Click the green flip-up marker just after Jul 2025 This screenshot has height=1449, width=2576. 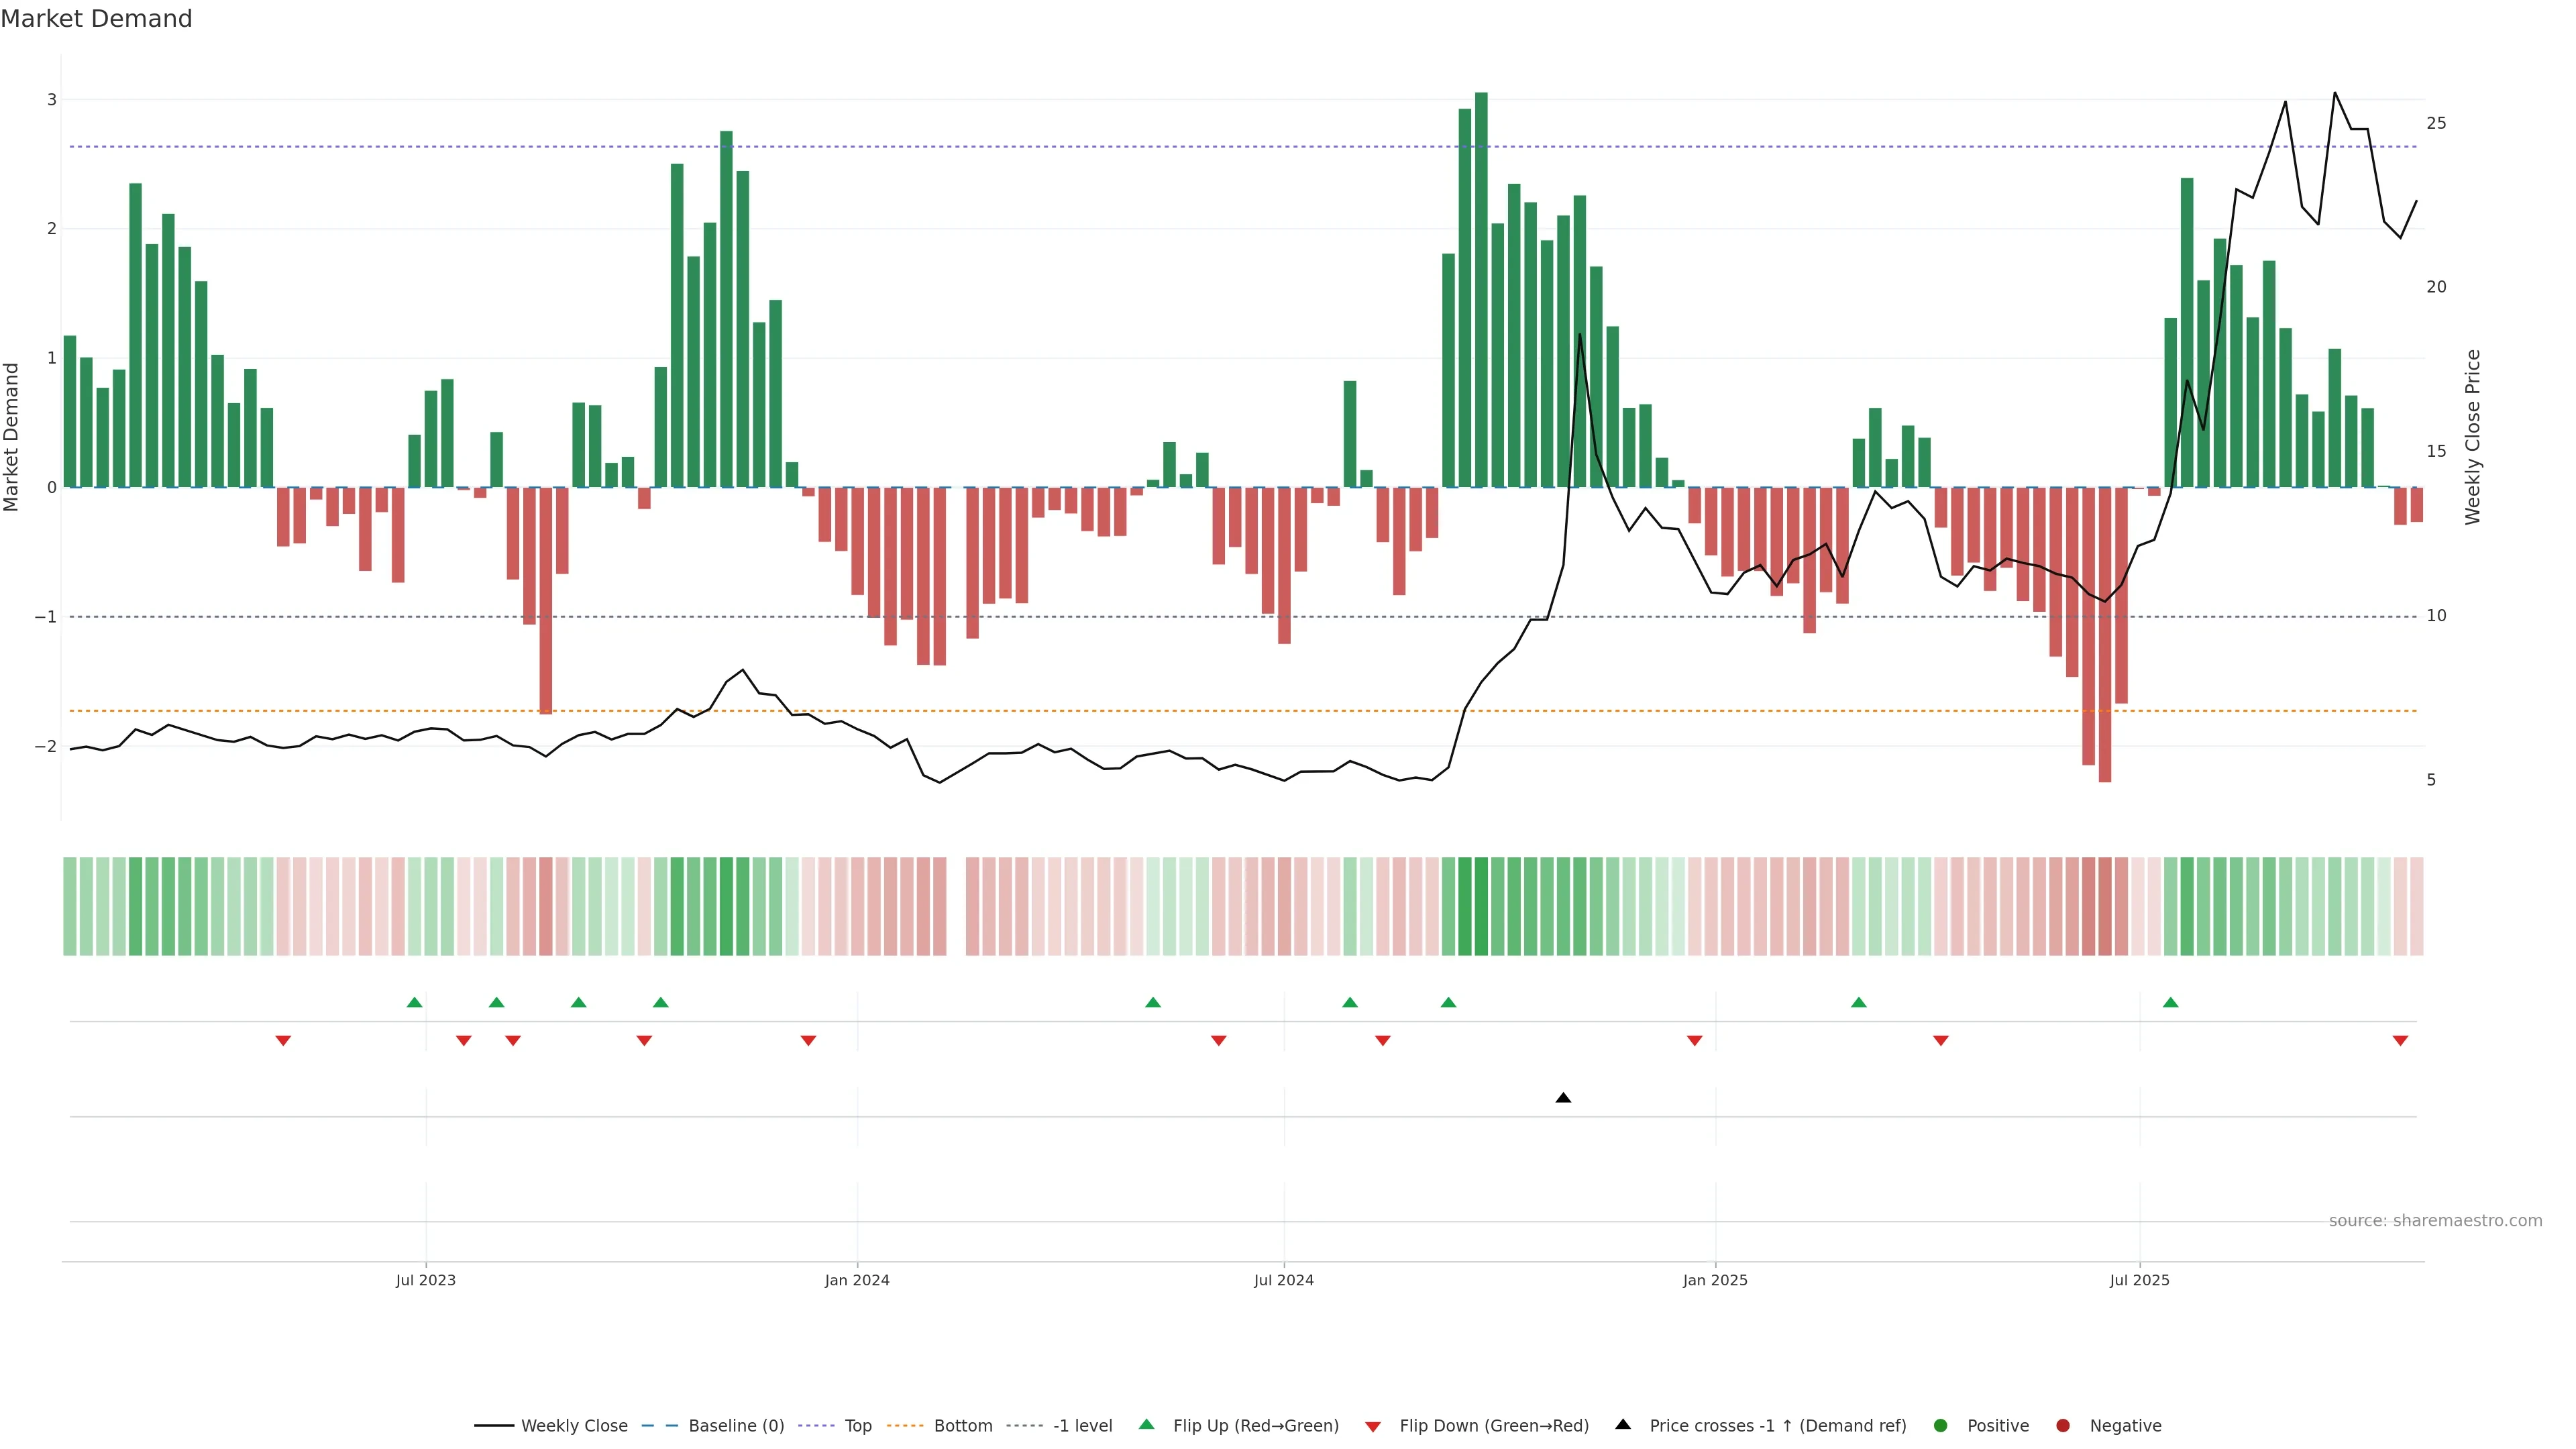2170,1002
